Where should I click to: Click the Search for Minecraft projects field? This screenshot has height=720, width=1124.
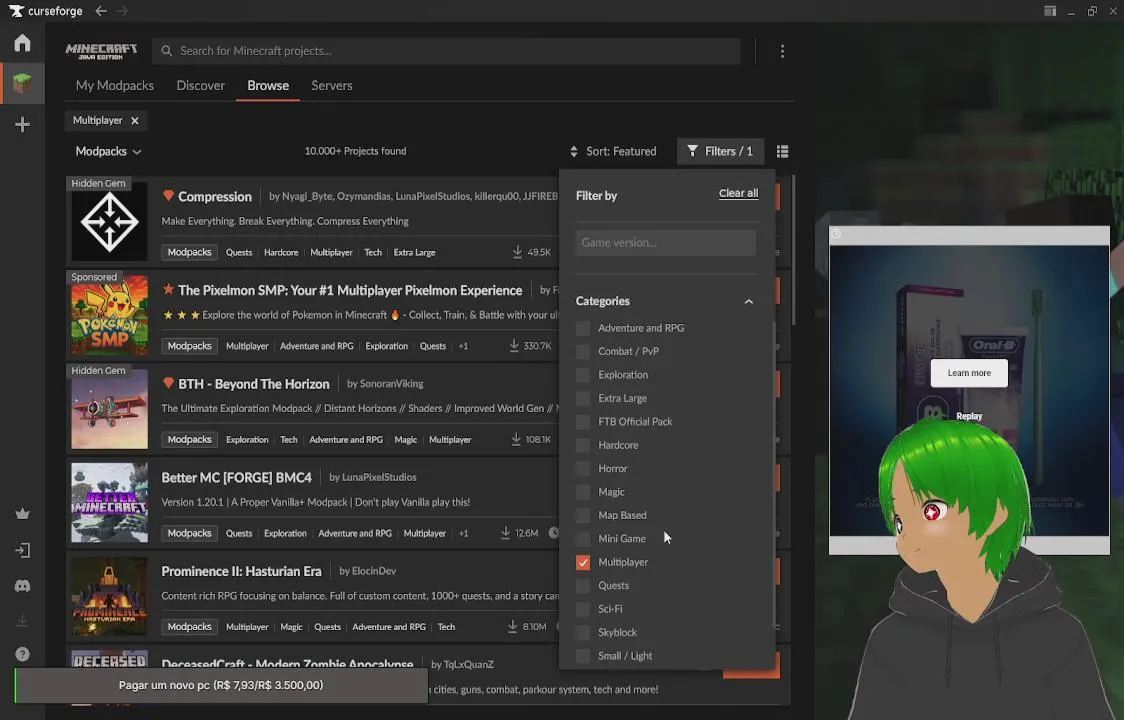coord(446,51)
